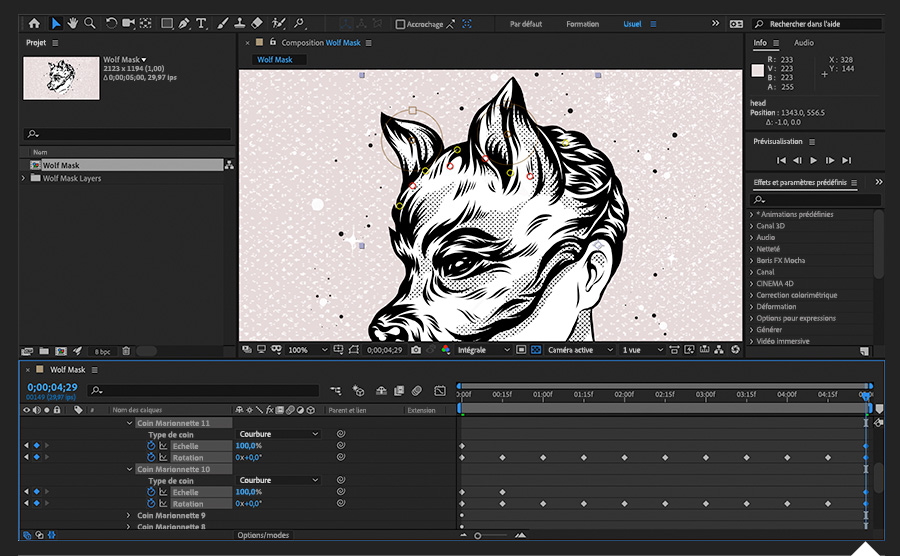Select the Zoom magnifier tool
900x556 pixels.
click(x=90, y=23)
